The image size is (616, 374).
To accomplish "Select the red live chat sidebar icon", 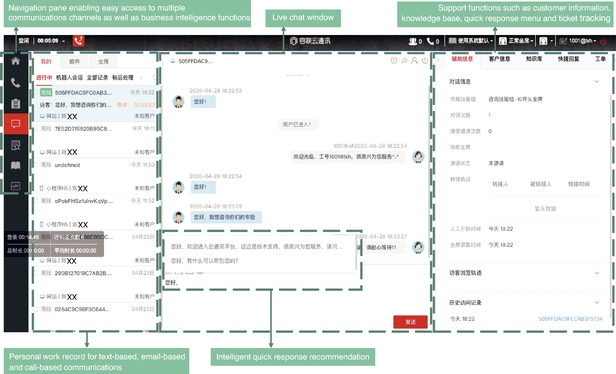I will [x=16, y=124].
